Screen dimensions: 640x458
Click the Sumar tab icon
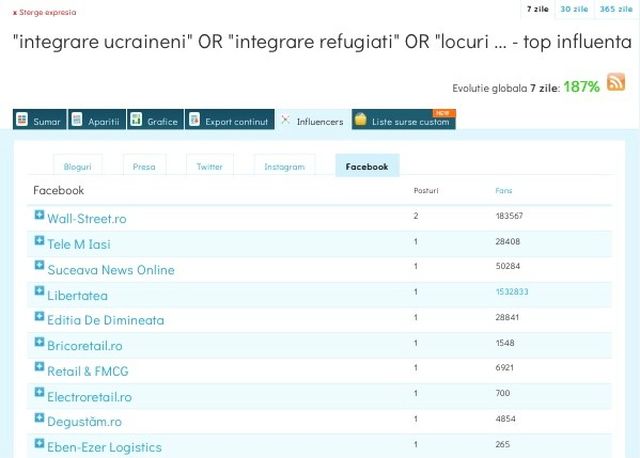[x=22, y=119]
